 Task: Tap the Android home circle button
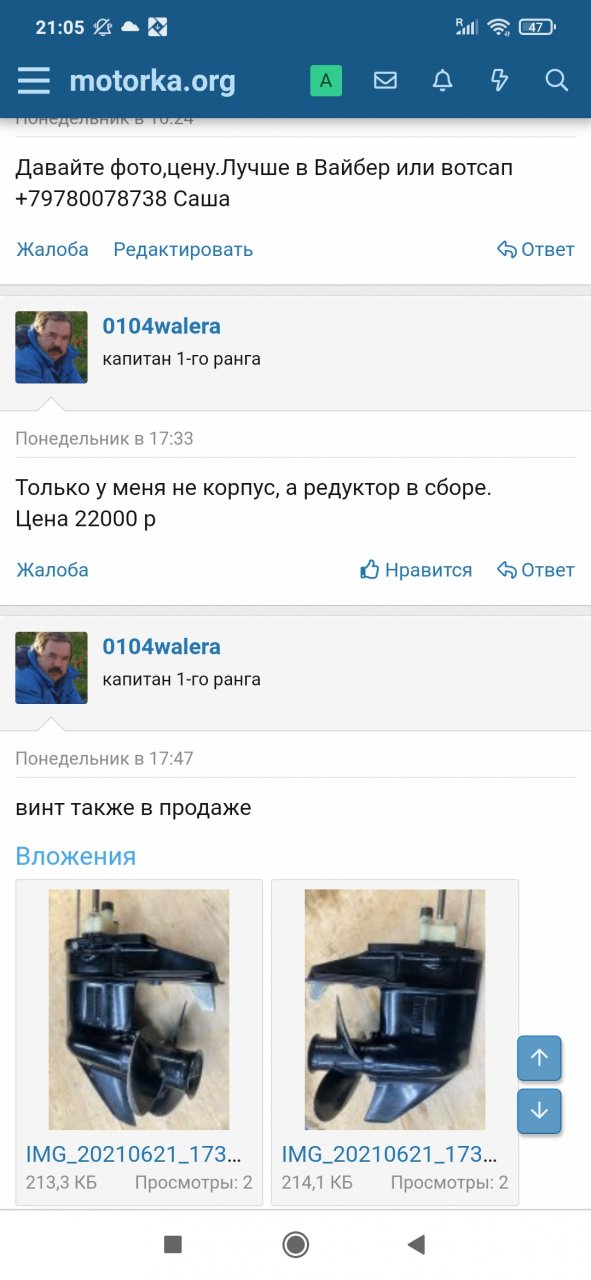[295, 1244]
